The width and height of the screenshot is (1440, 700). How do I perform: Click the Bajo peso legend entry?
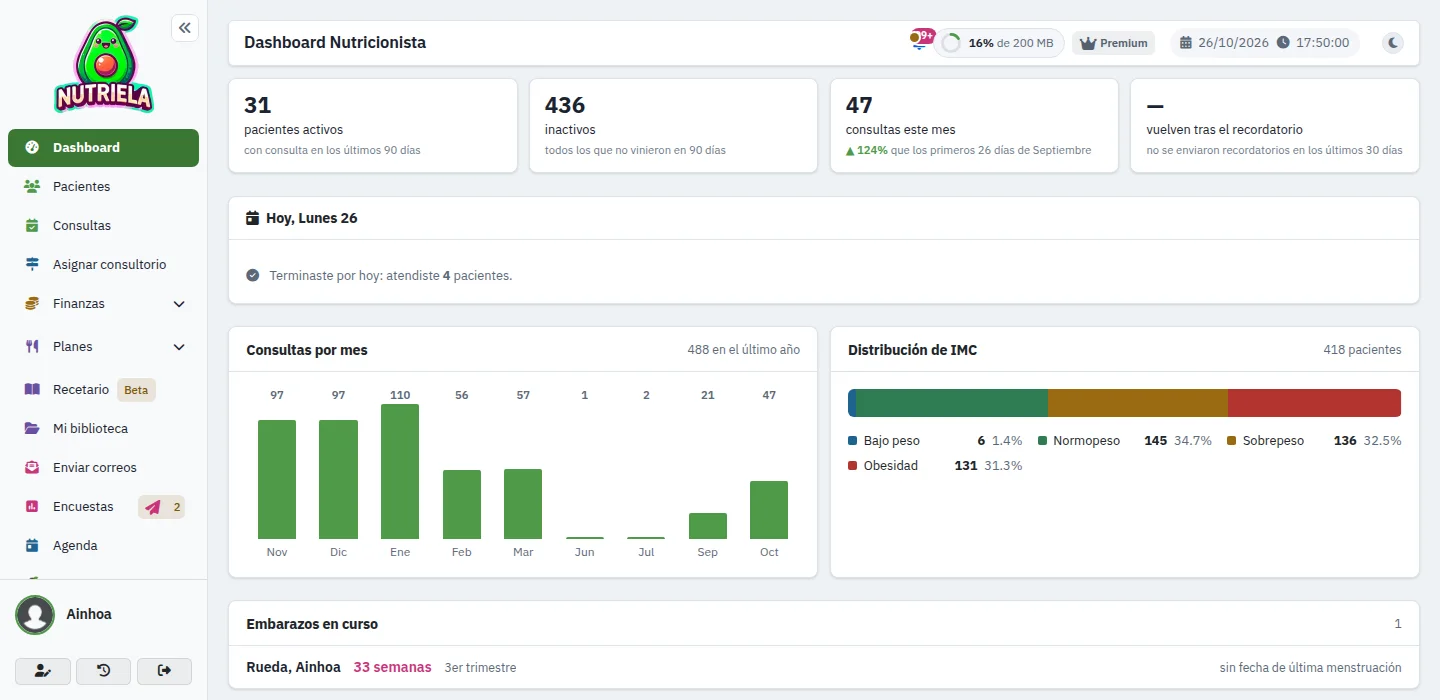tap(935, 441)
